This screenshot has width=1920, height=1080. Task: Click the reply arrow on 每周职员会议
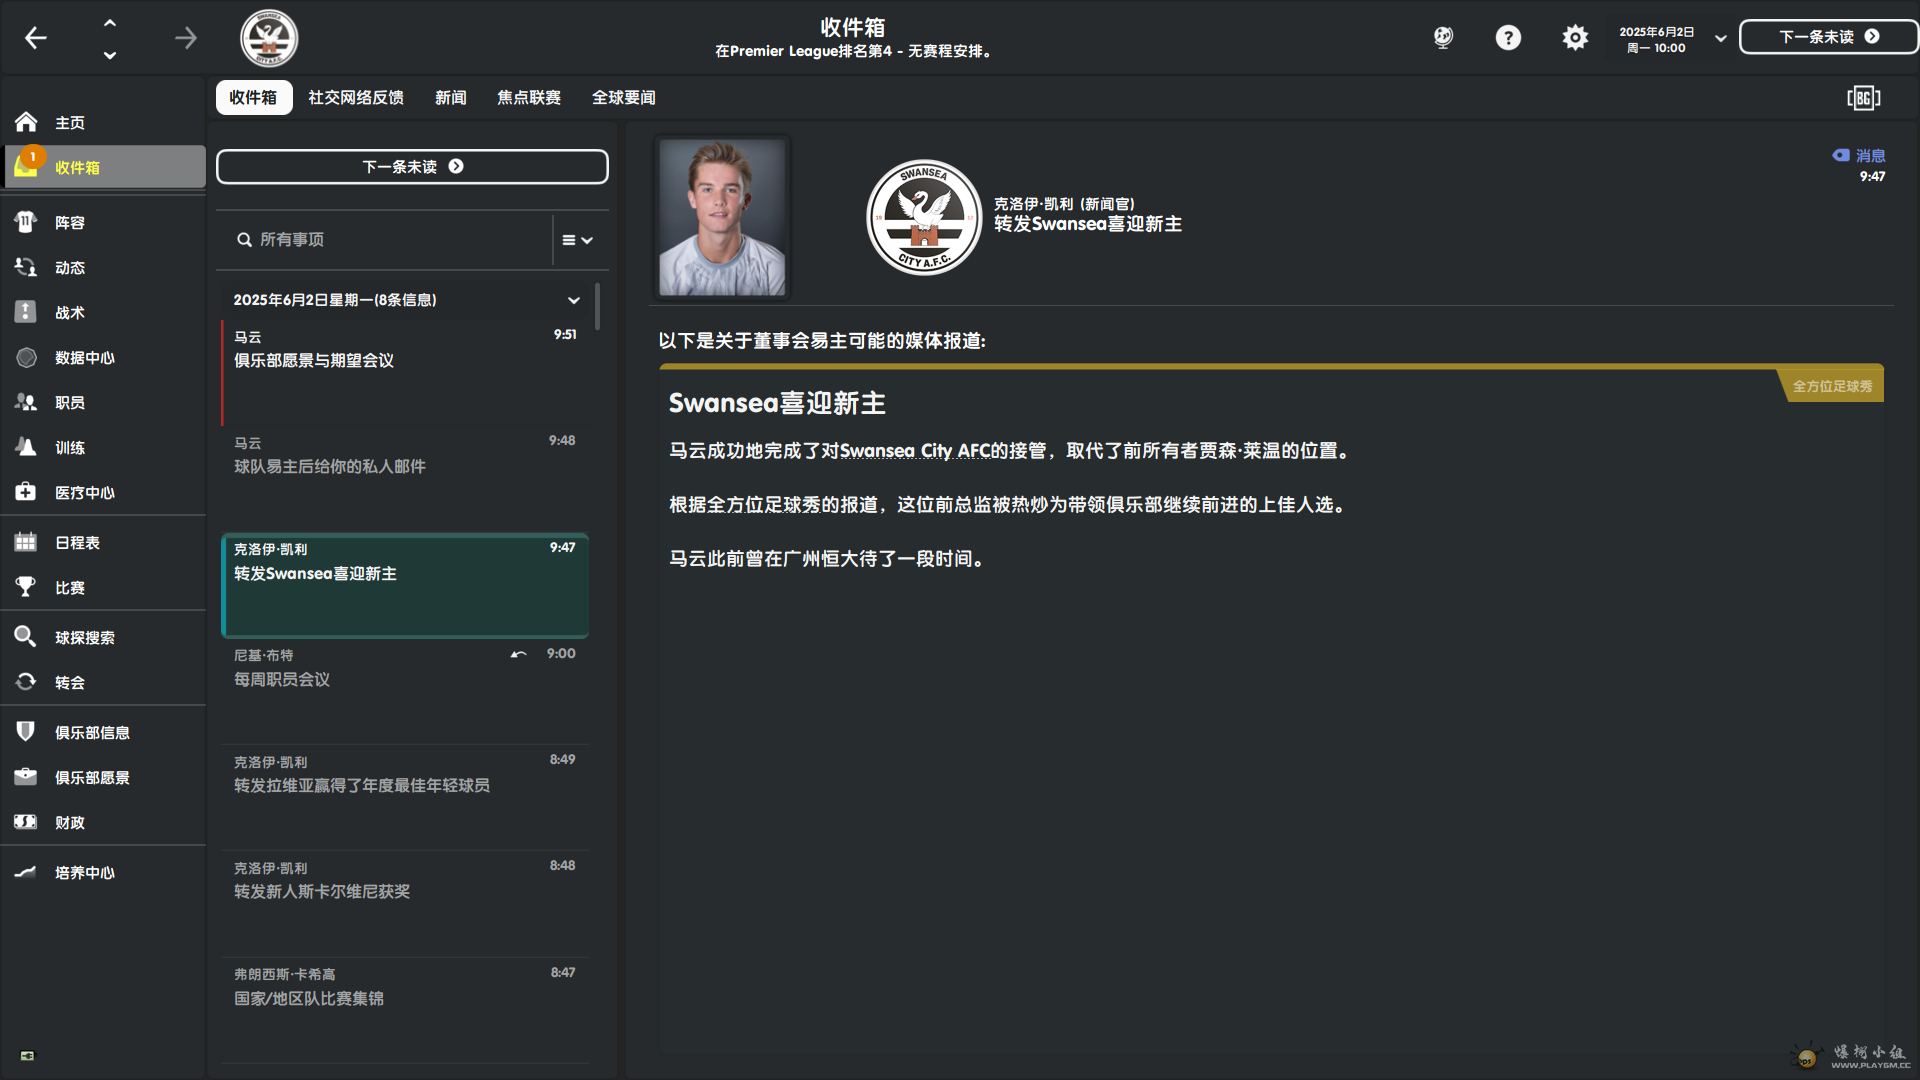point(518,654)
